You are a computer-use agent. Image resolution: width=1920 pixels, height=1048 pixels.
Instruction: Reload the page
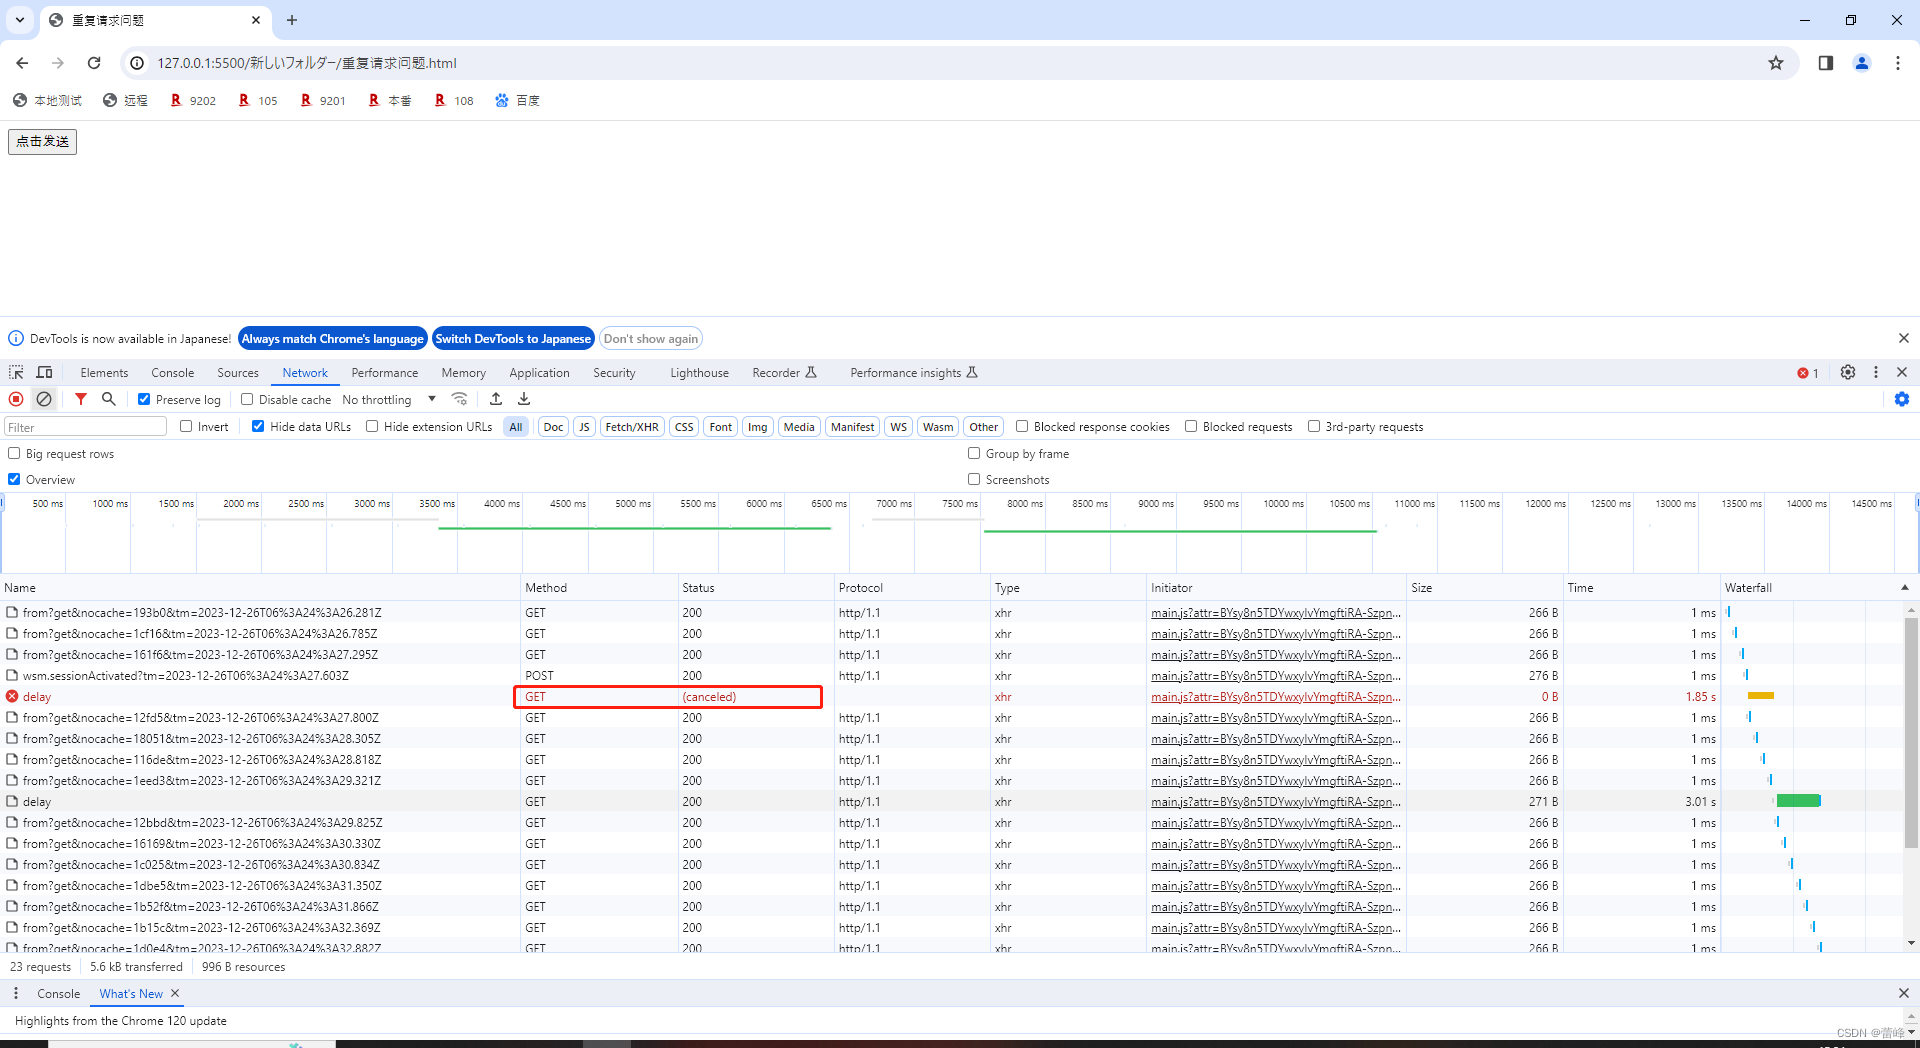pos(94,63)
